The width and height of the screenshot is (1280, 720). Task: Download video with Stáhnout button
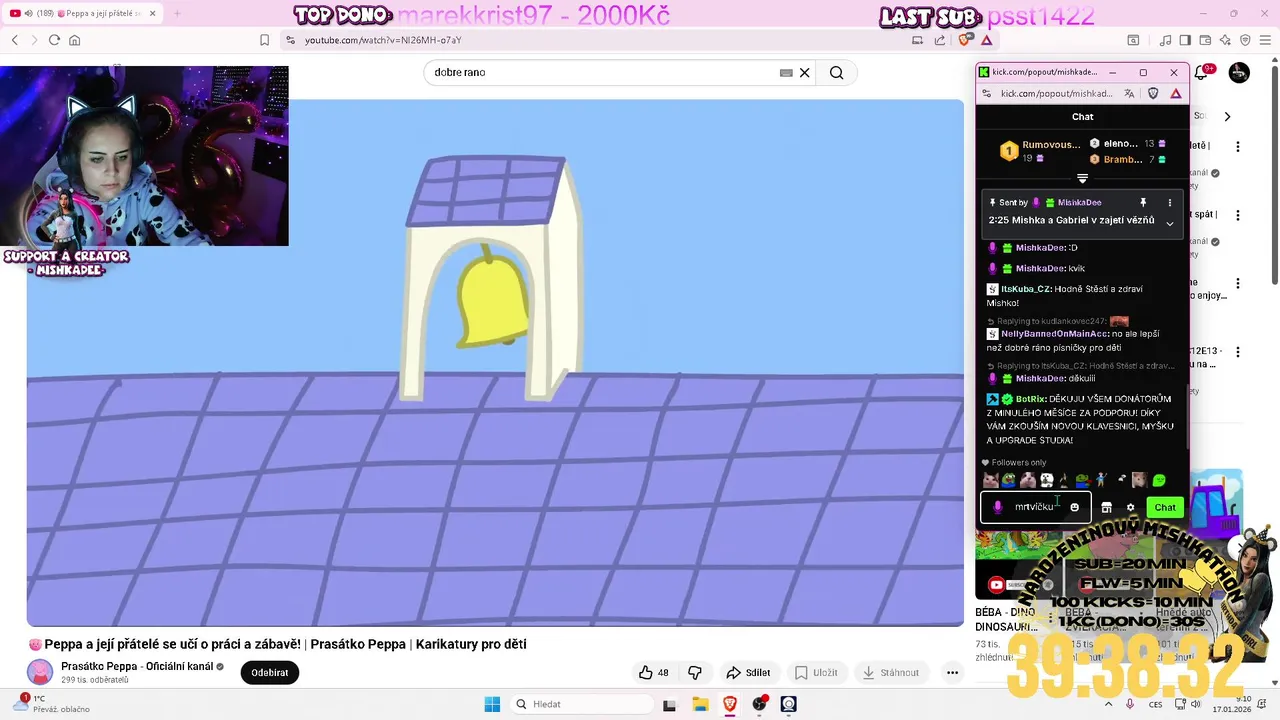click(890, 673)
